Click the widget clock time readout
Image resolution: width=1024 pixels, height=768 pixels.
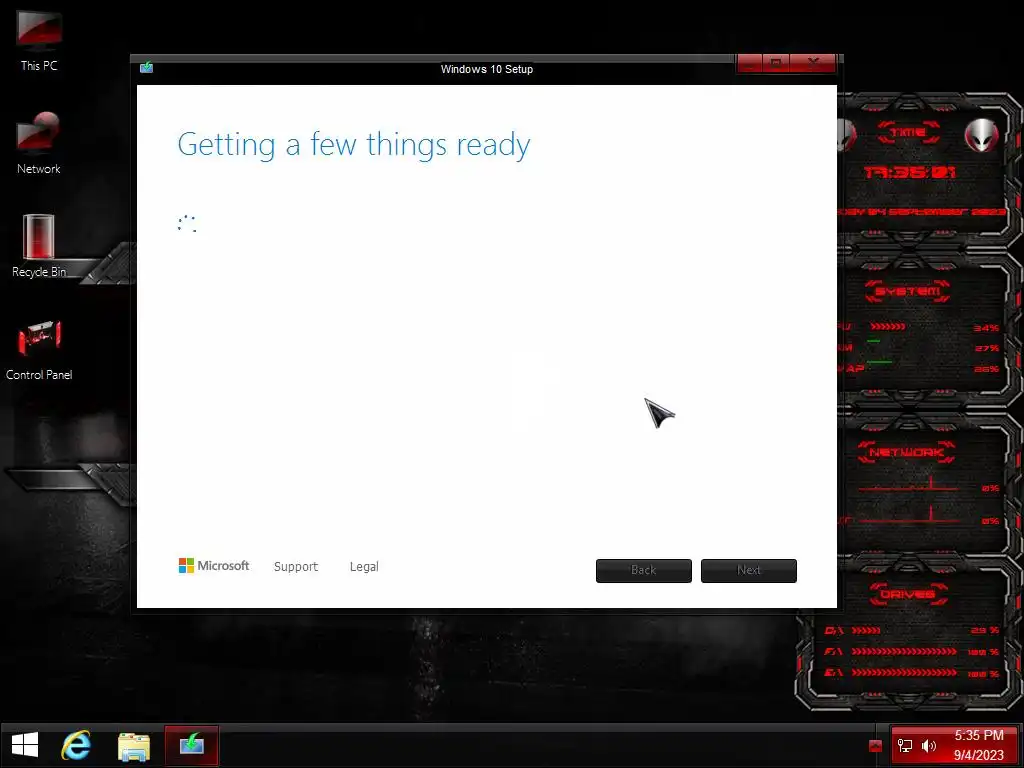coord(910,172)
